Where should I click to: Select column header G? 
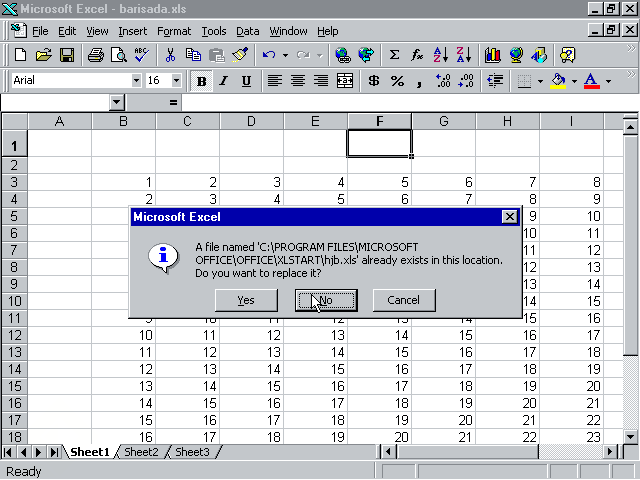(444, 121)
